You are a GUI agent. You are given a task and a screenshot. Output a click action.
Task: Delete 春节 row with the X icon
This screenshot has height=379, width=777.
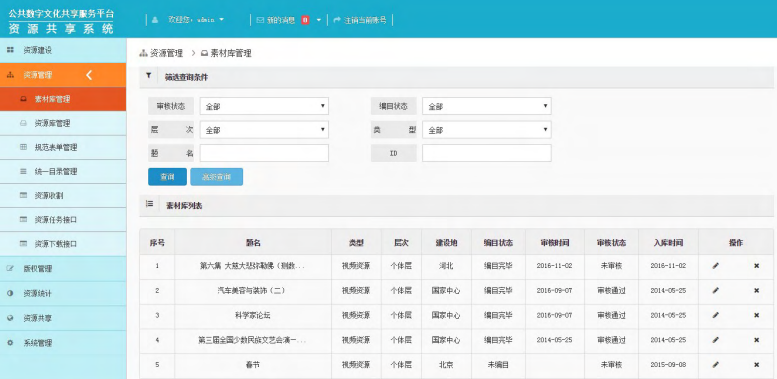[x=756, y=365]
